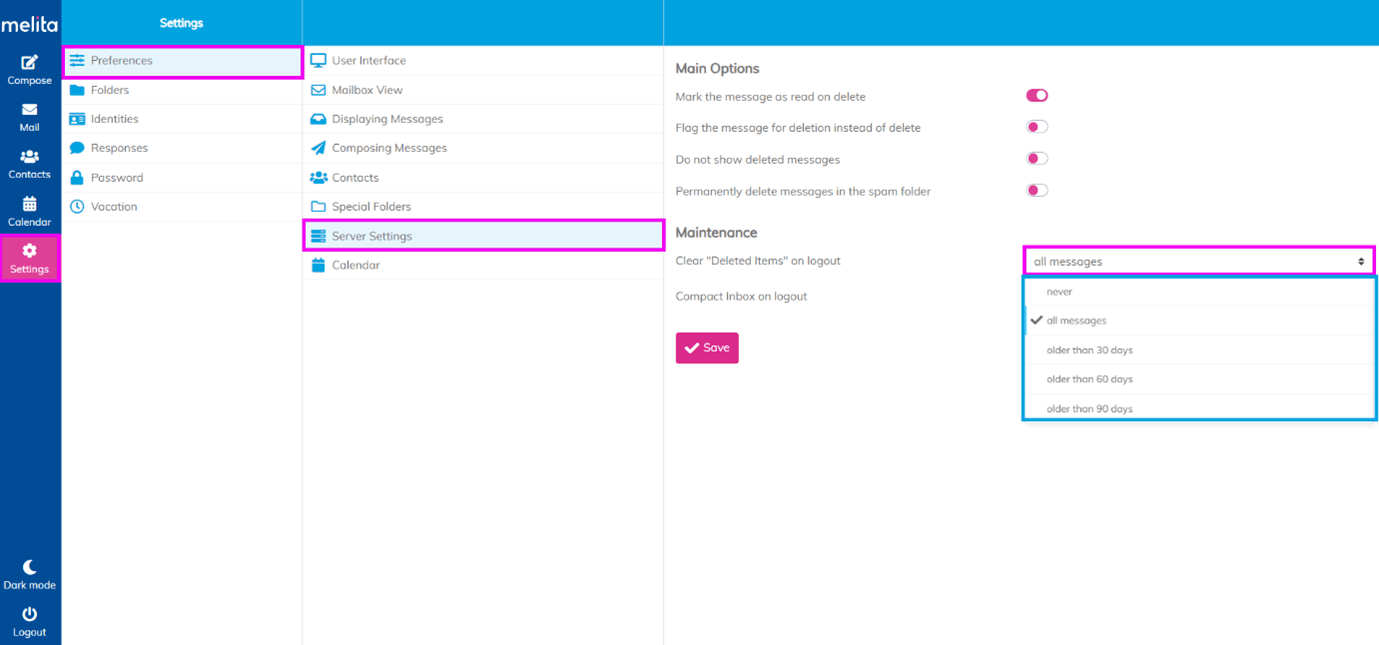Disable Mark the message as read on delete

tap(1037, 96)
